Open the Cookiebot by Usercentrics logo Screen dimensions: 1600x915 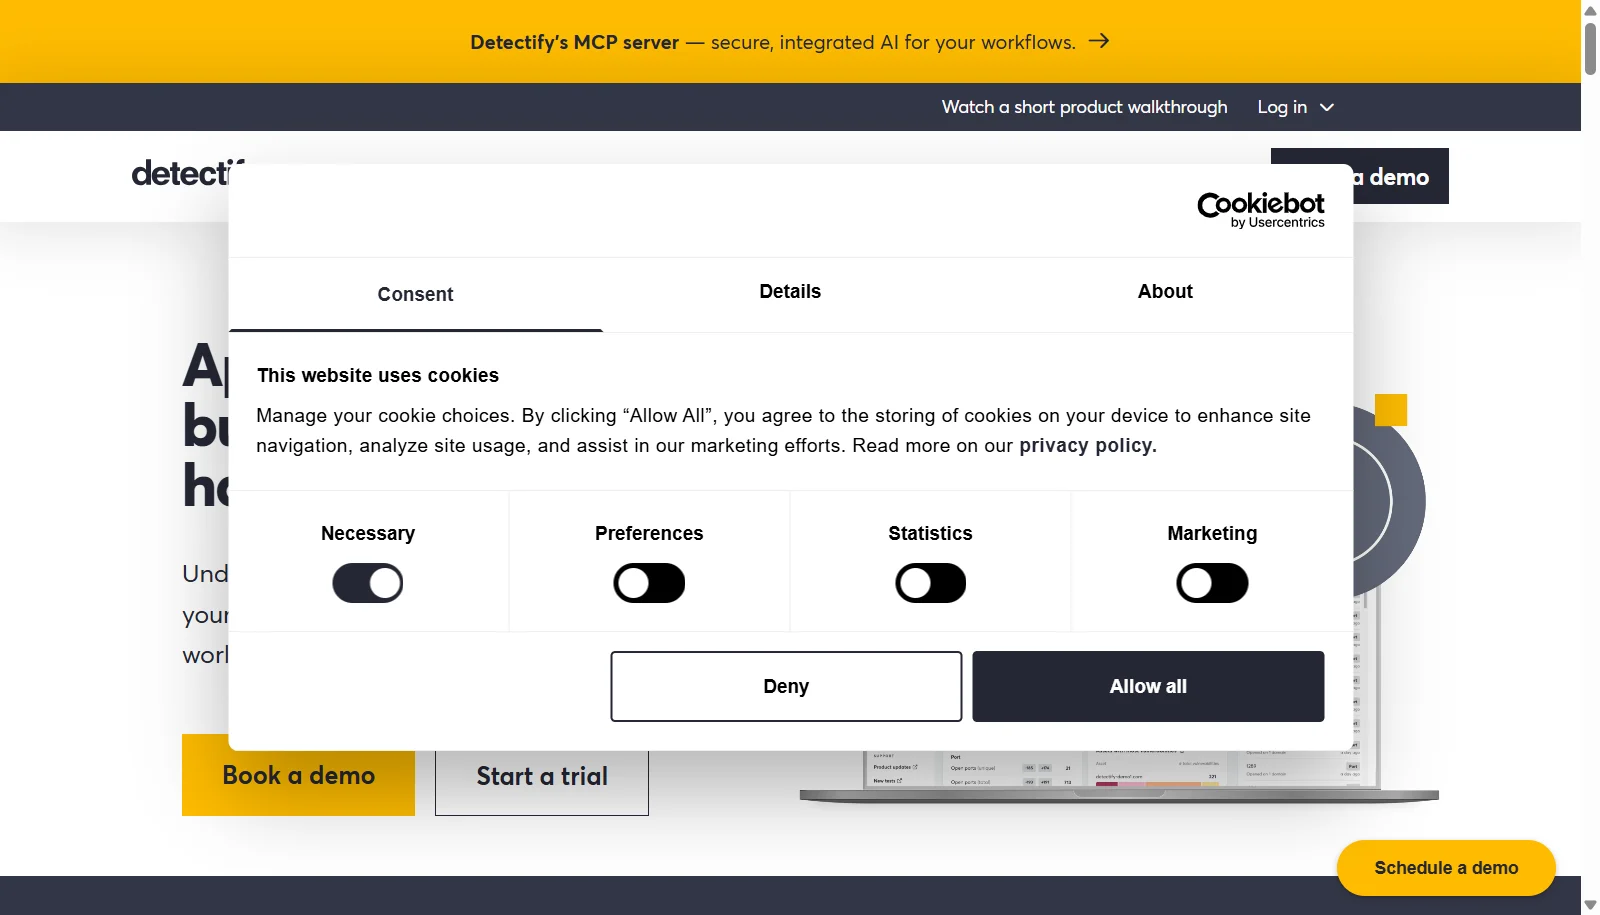tap(1261, 210)
